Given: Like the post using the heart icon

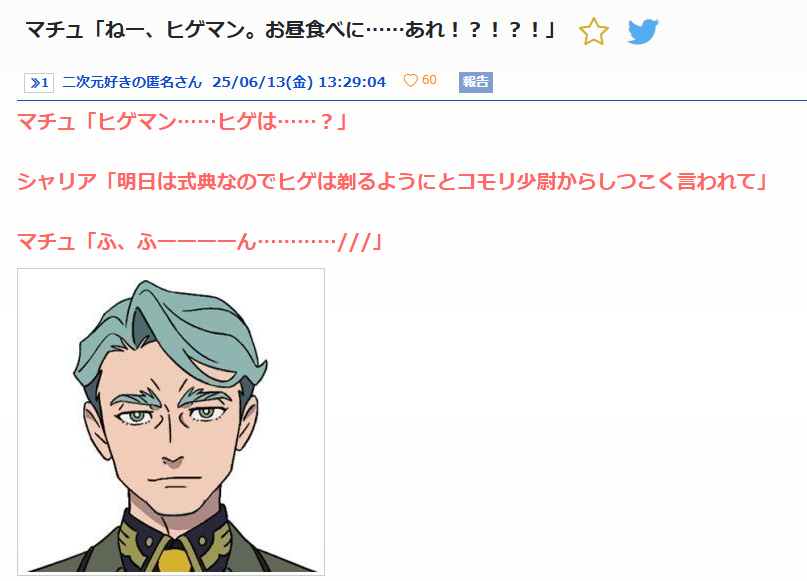Looking at the screenshot, I should [x=410, y=81].
